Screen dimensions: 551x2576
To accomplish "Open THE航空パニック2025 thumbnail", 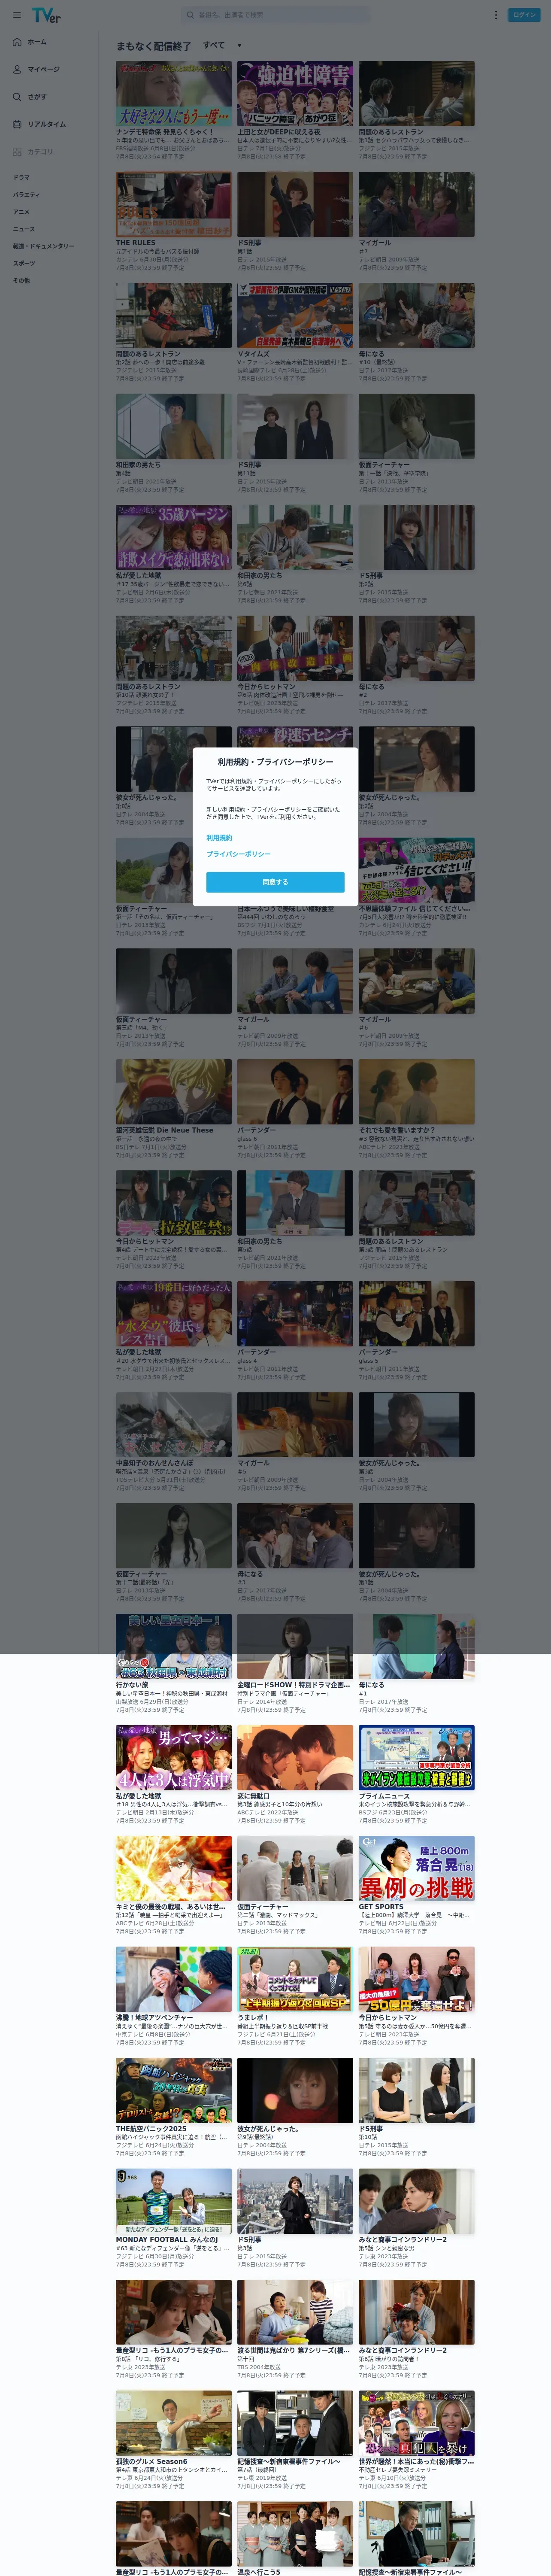I will (174, 2091).
